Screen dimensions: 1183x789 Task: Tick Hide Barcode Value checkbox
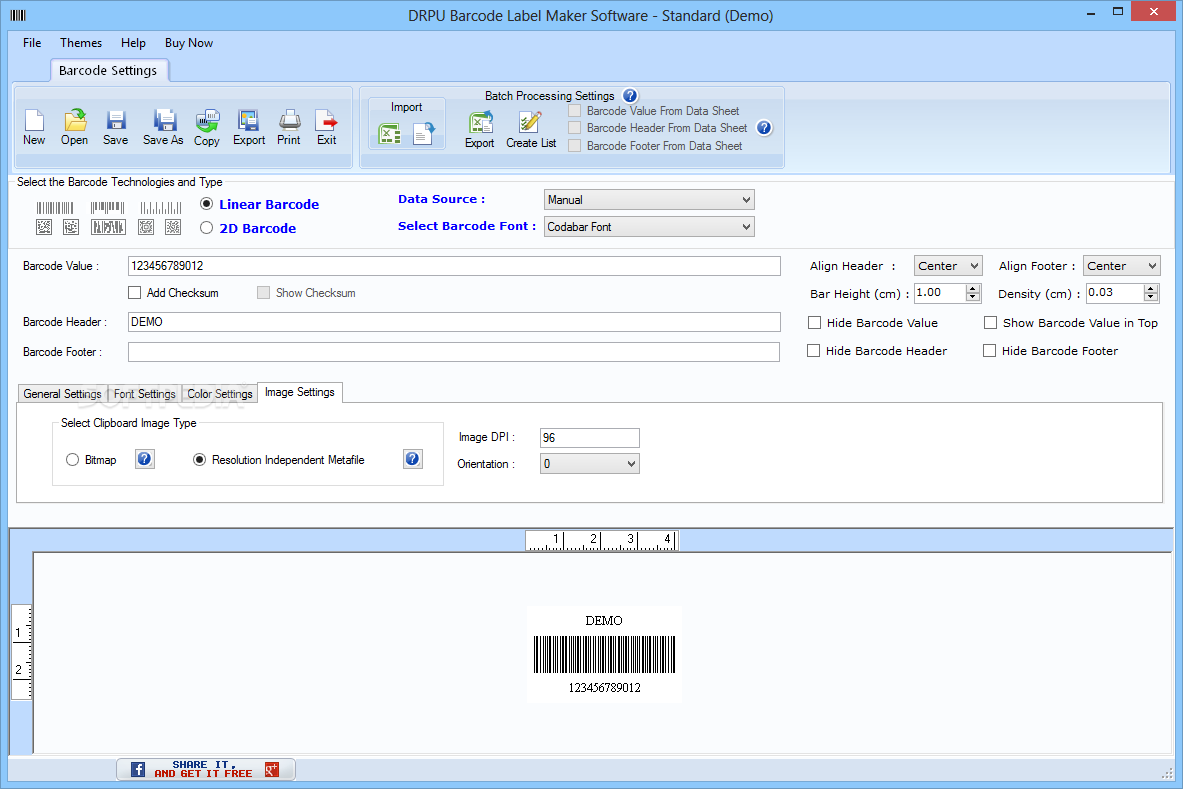[x=814, y=323]
